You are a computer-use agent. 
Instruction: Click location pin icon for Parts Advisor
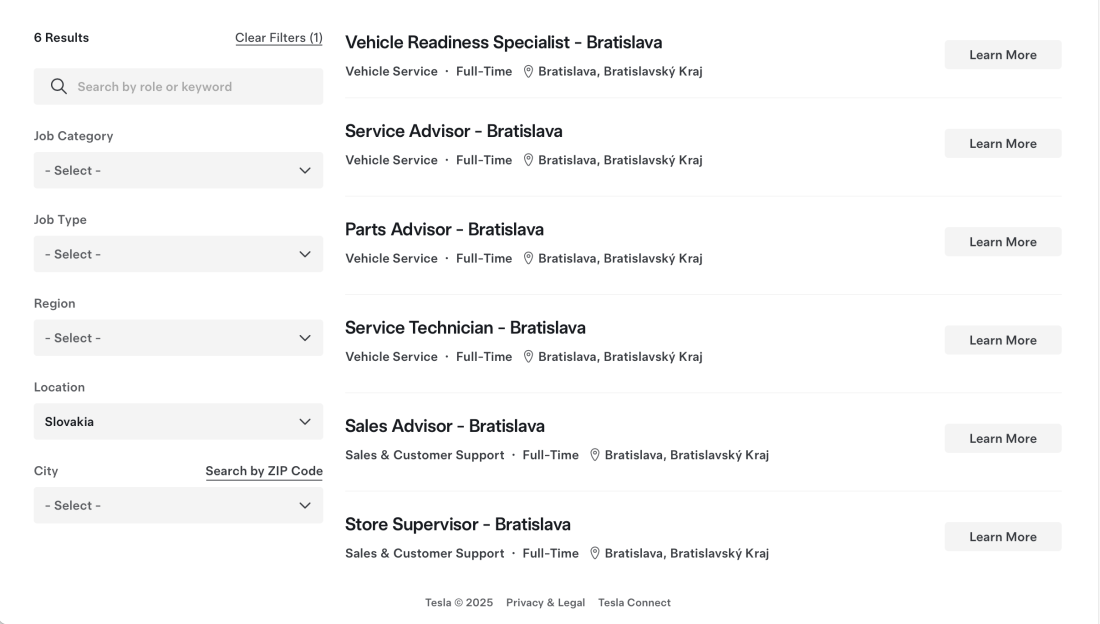pyautogui.click(x=528, y=258)
